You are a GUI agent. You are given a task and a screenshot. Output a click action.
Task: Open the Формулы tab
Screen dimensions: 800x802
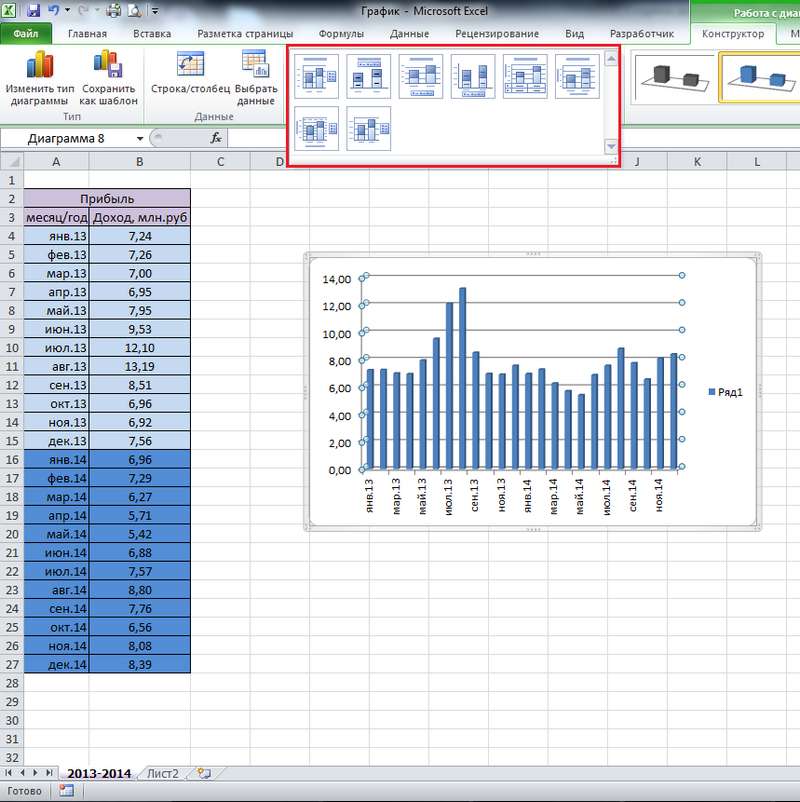[341, 34]
